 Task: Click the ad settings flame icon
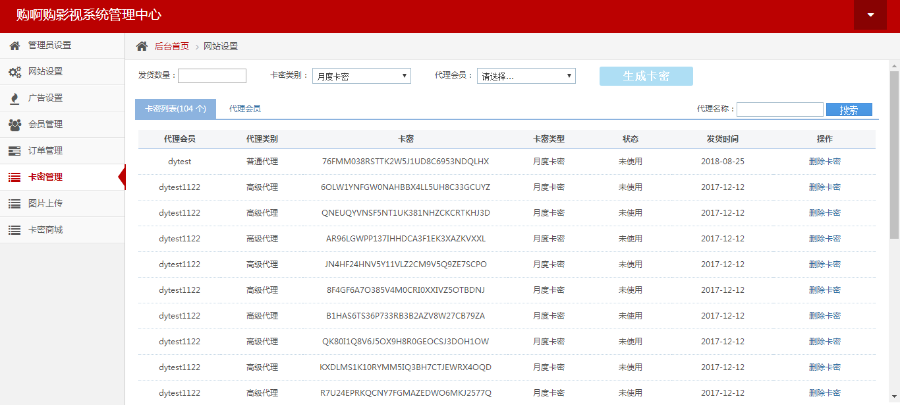pos(15,98)
